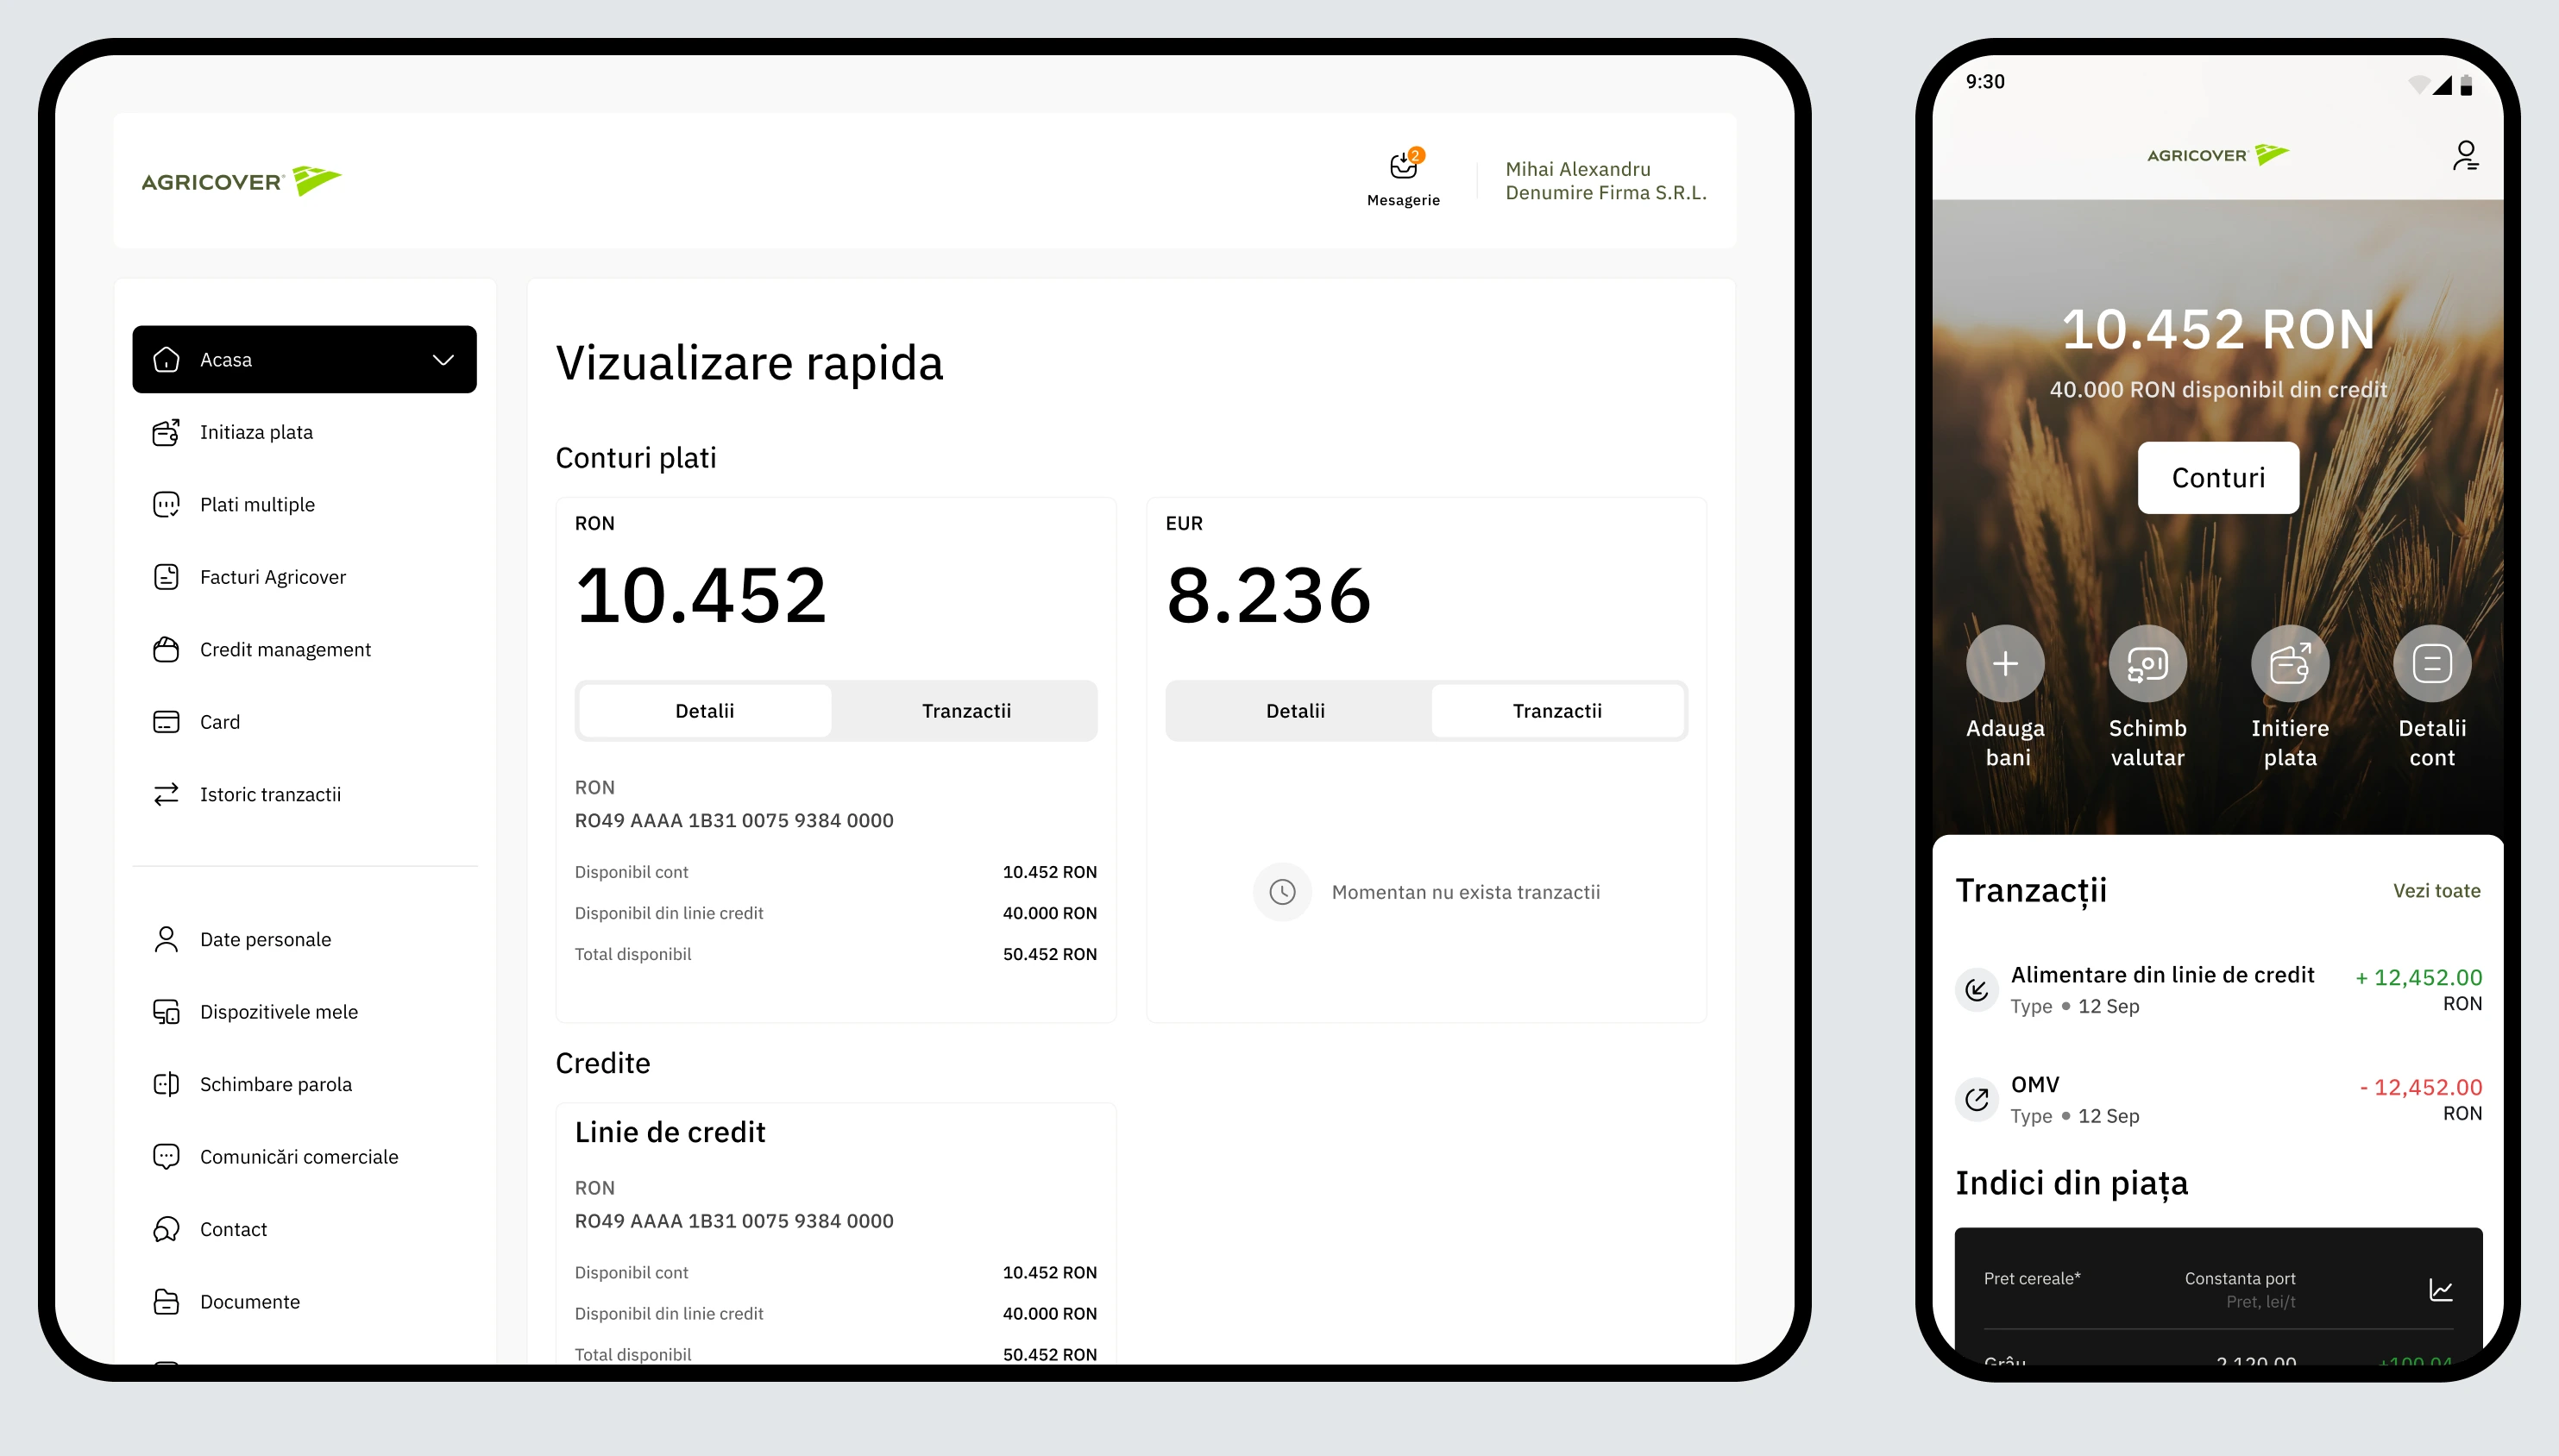This screenshot has height=1456, width=2559.
Task: Click IBAN under the RON account details
Action: (x=734, y=820)
